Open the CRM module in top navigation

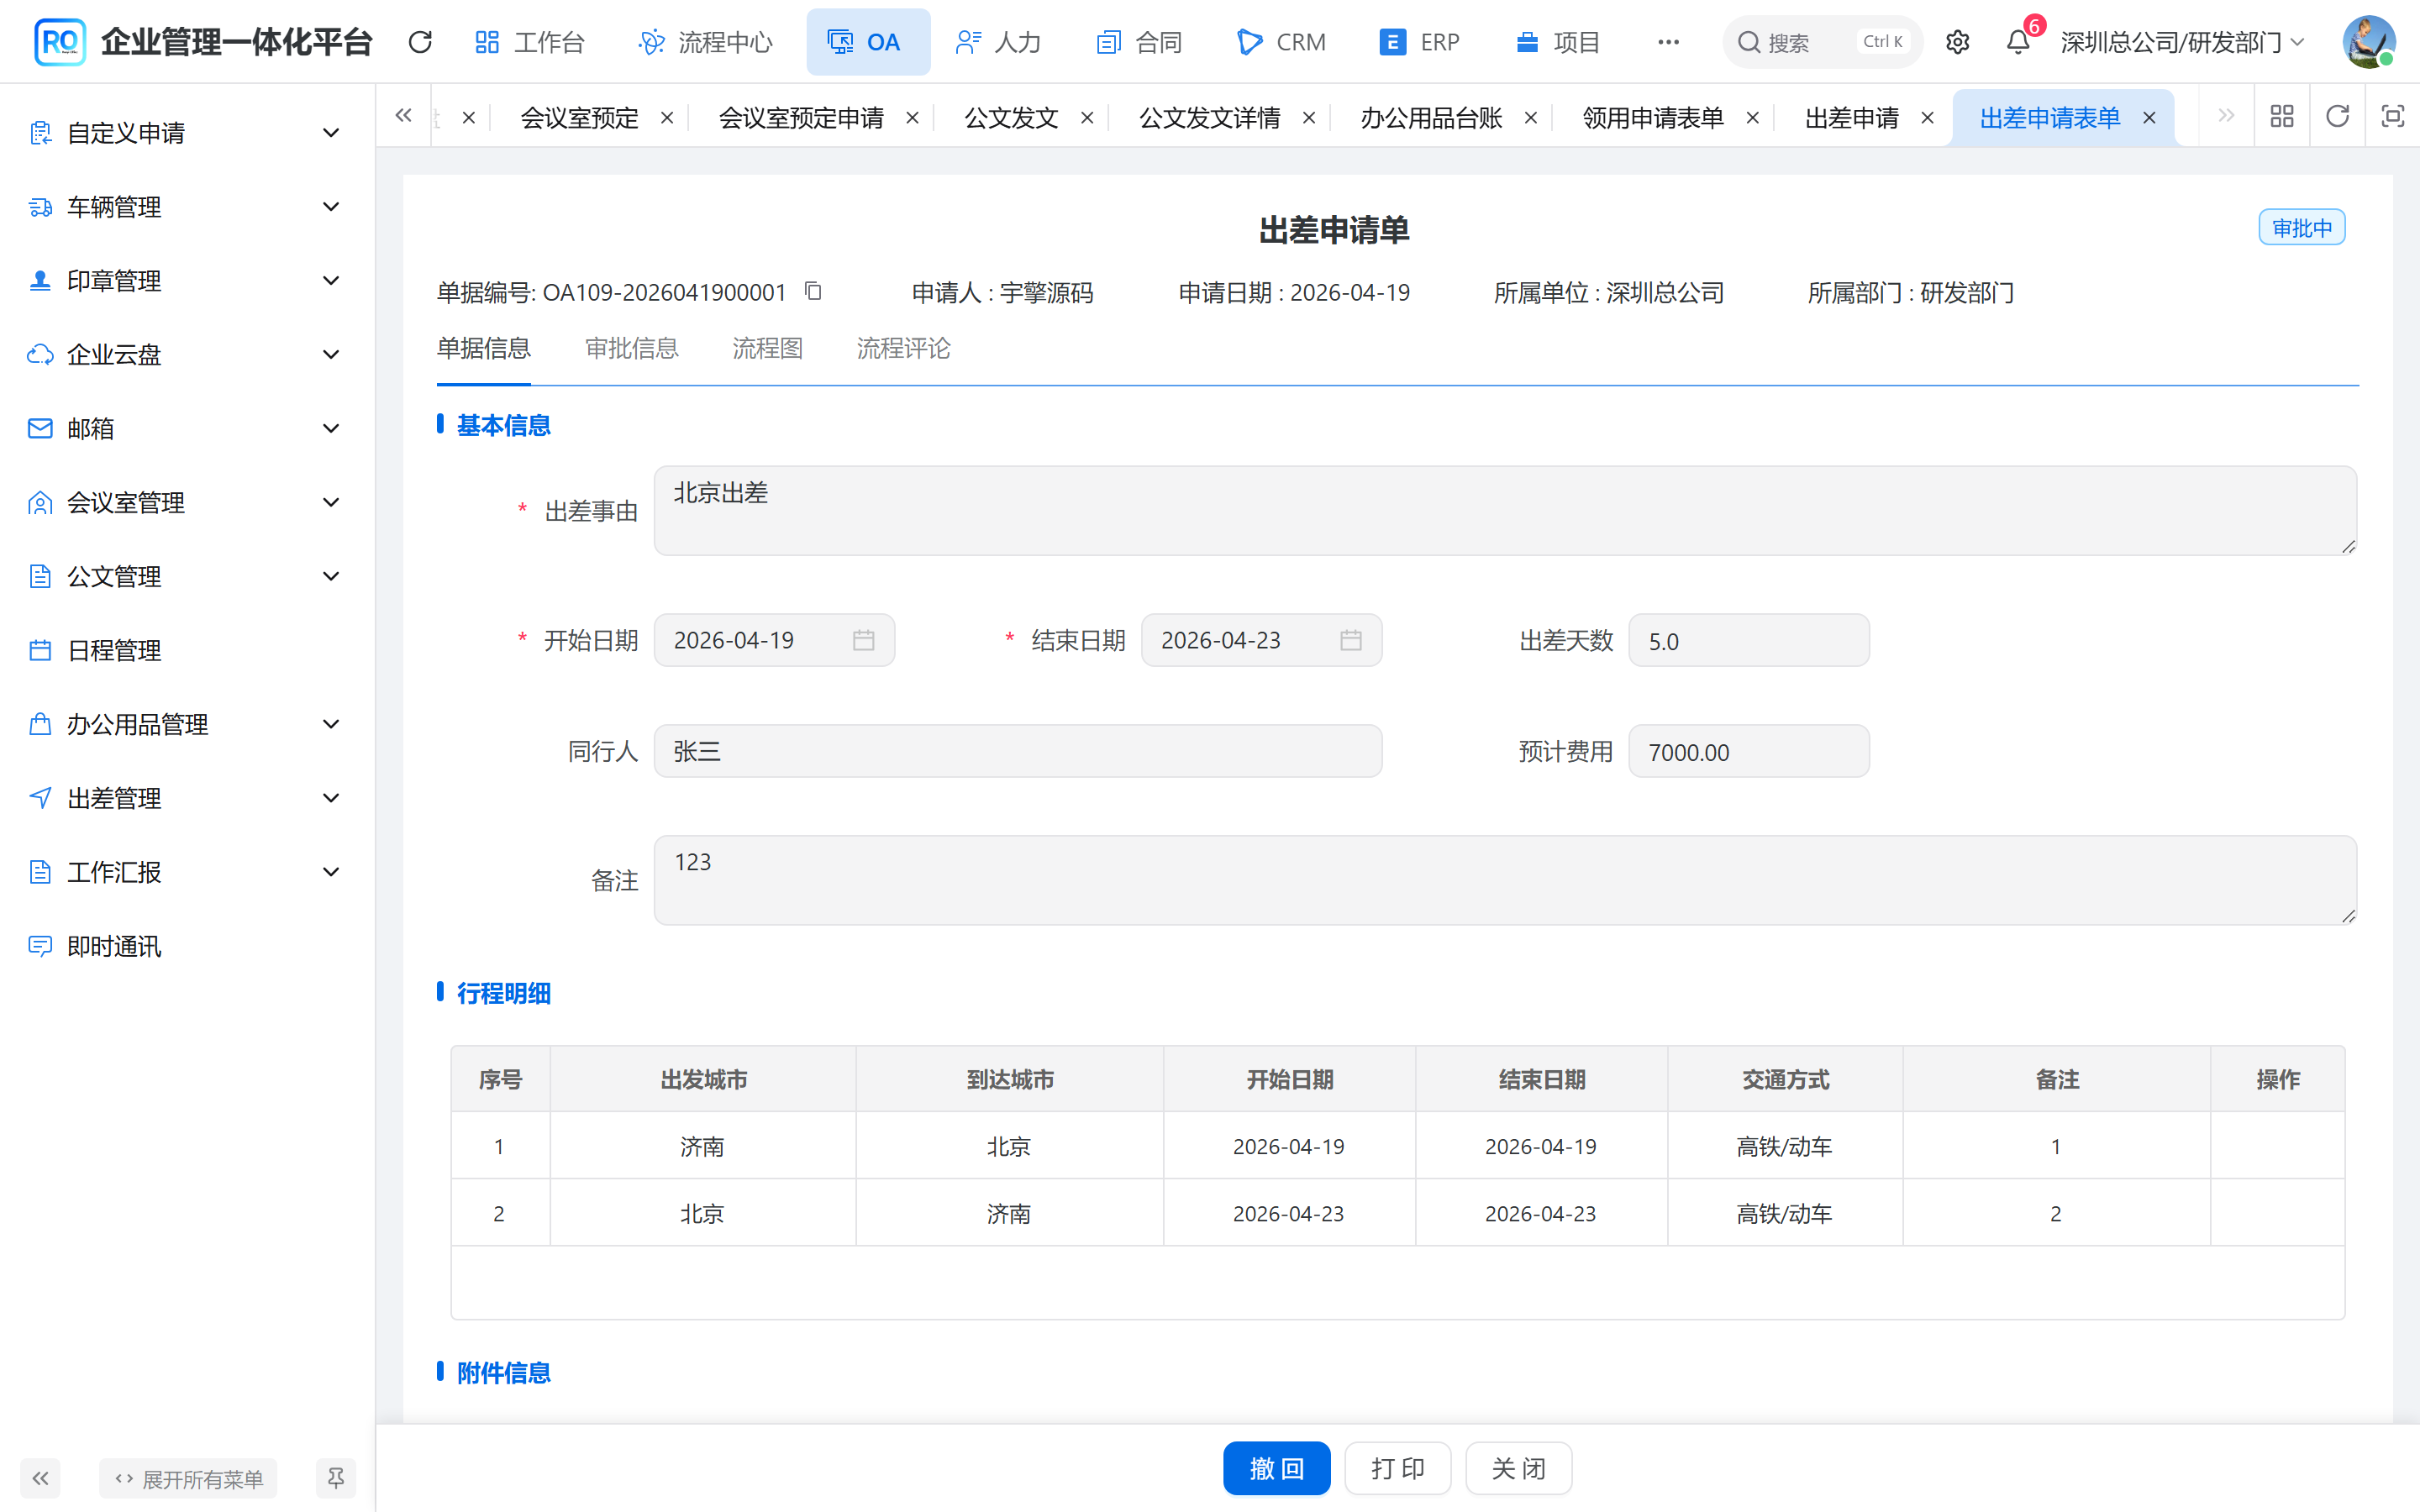coord(1281,42)
